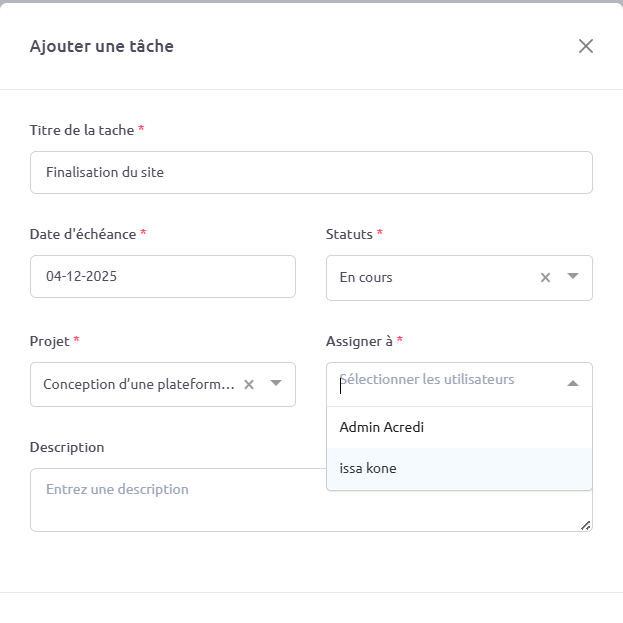Click the Conception d'une plateform… project value
Viewport: 623px width, 623px height.
(138, 384)
